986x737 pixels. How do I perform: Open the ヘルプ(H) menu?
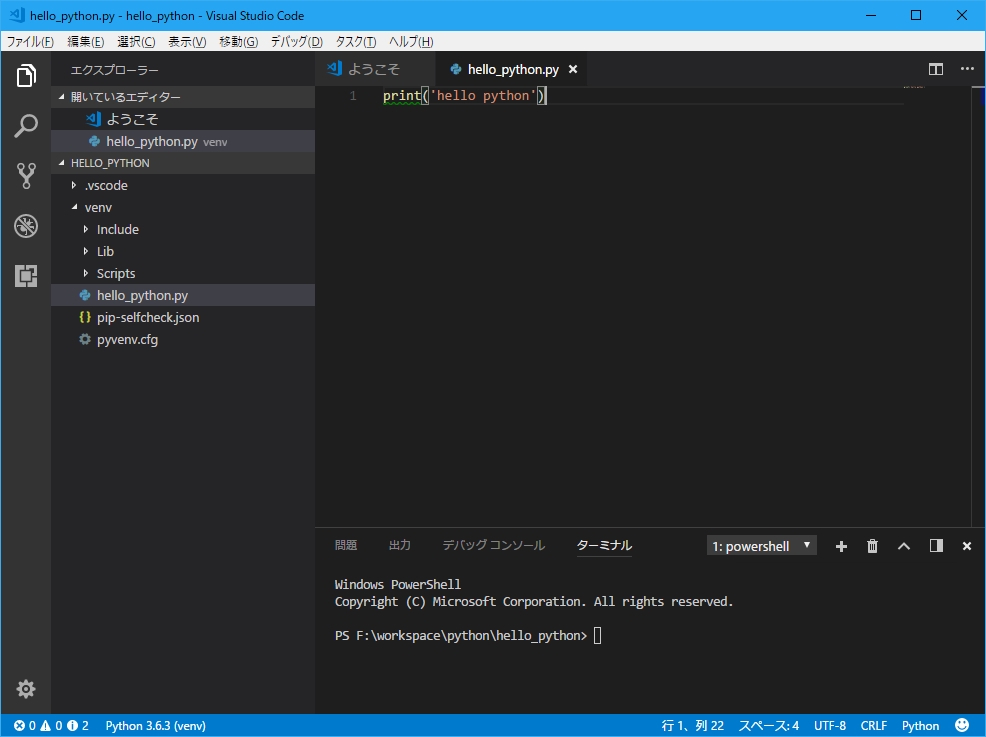pos(411,42)
